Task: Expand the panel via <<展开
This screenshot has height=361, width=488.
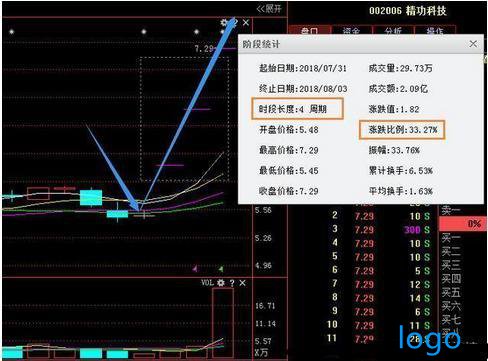Action: pyautogui.click(x=269, y=9)
